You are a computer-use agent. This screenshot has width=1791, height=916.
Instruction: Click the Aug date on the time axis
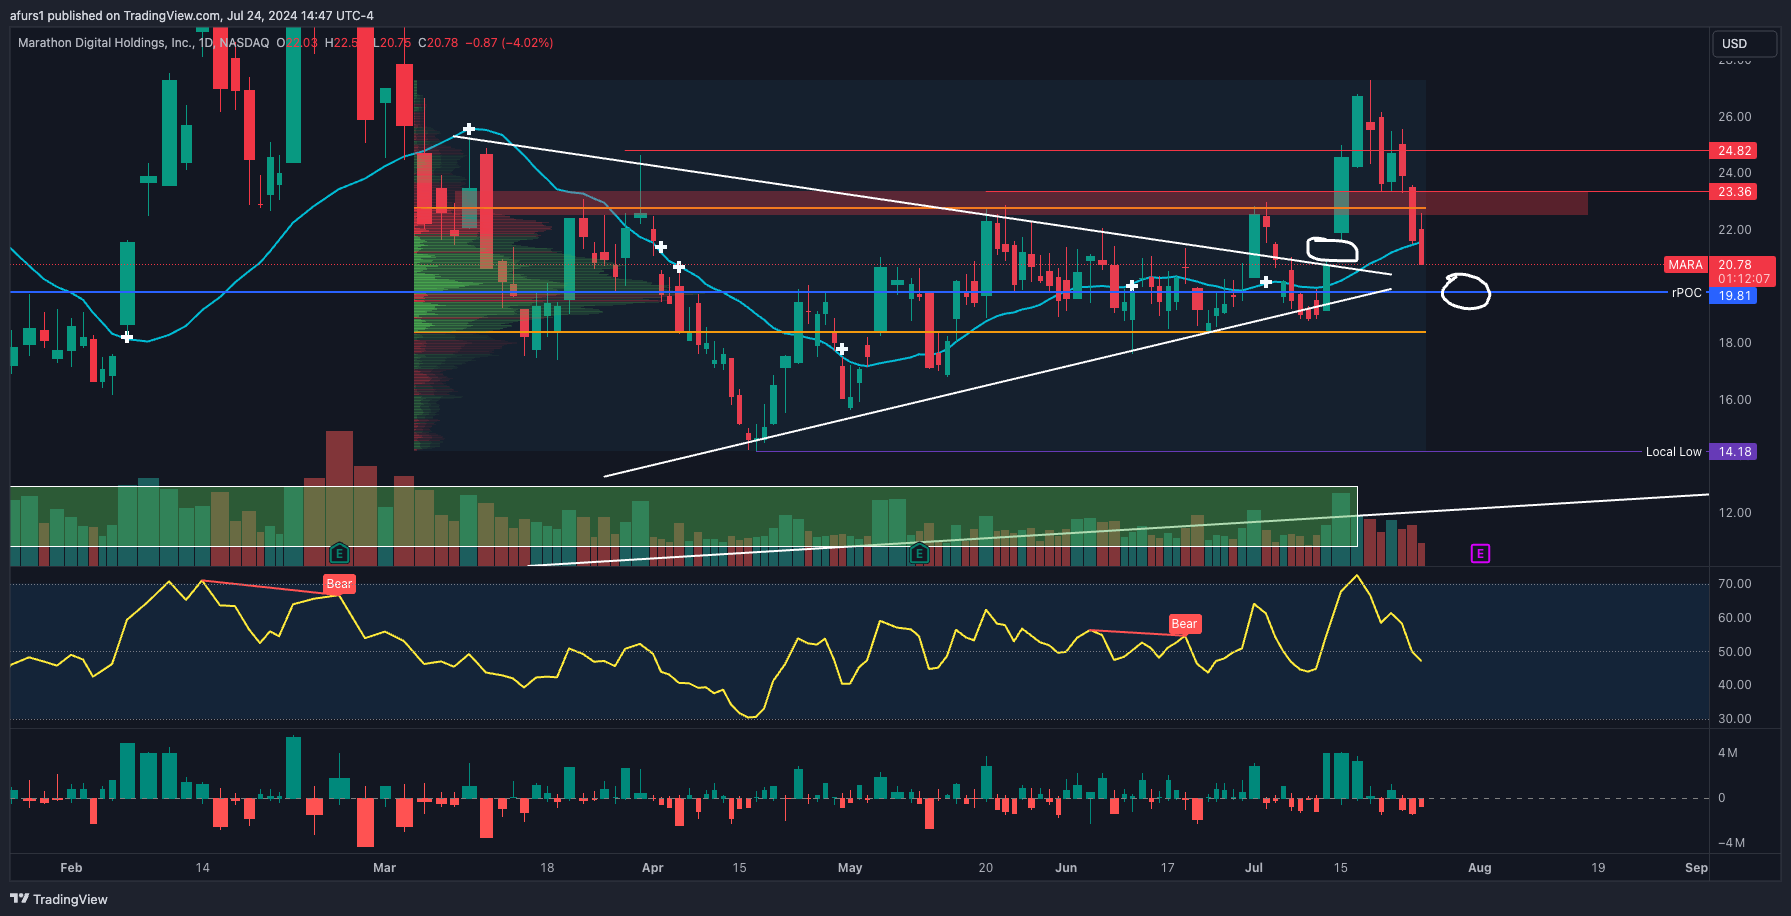(x=1479, y=868)
